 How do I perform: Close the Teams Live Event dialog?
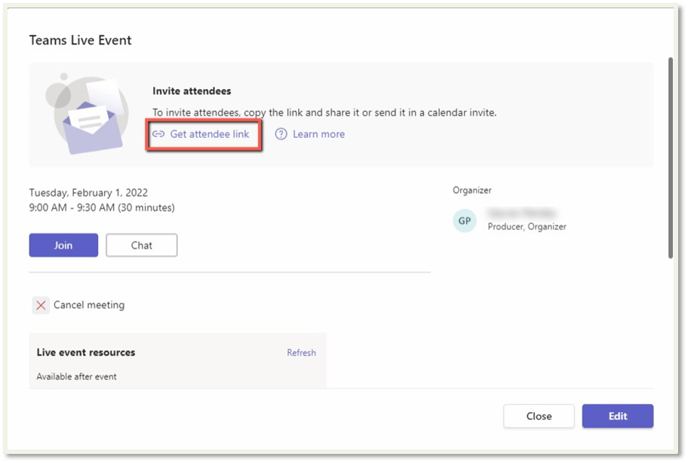click(538, 416)
